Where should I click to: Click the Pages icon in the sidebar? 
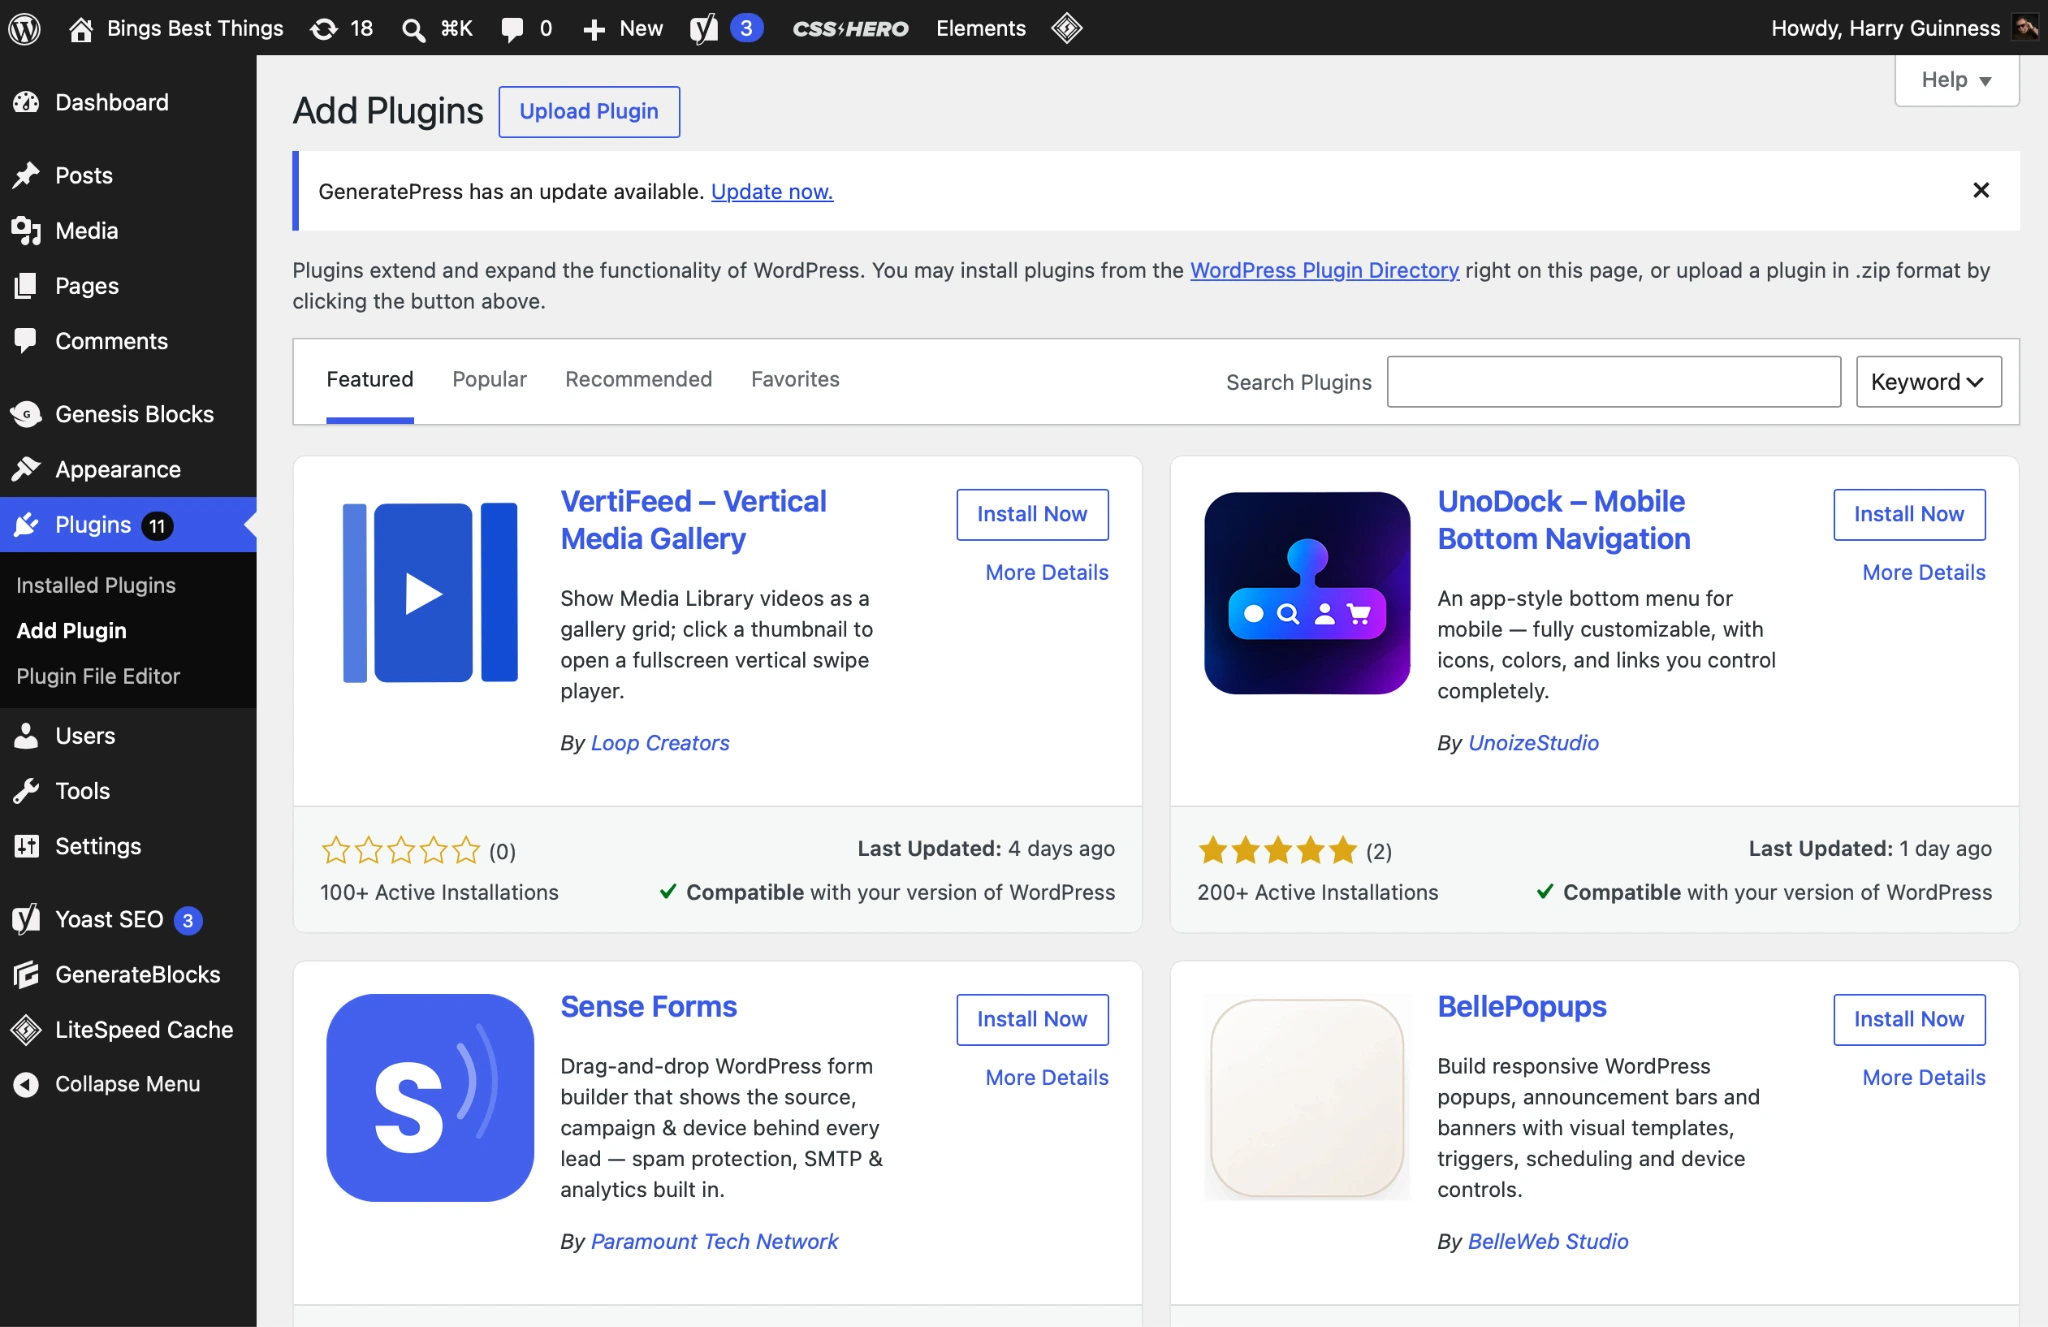[27, 286]
